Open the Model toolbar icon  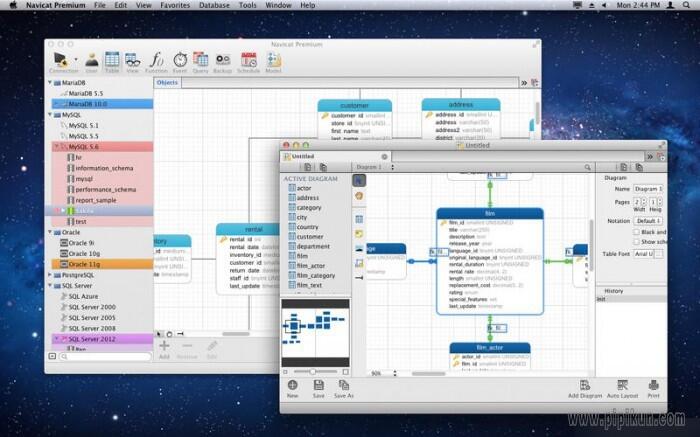click(x=273, y=60)
